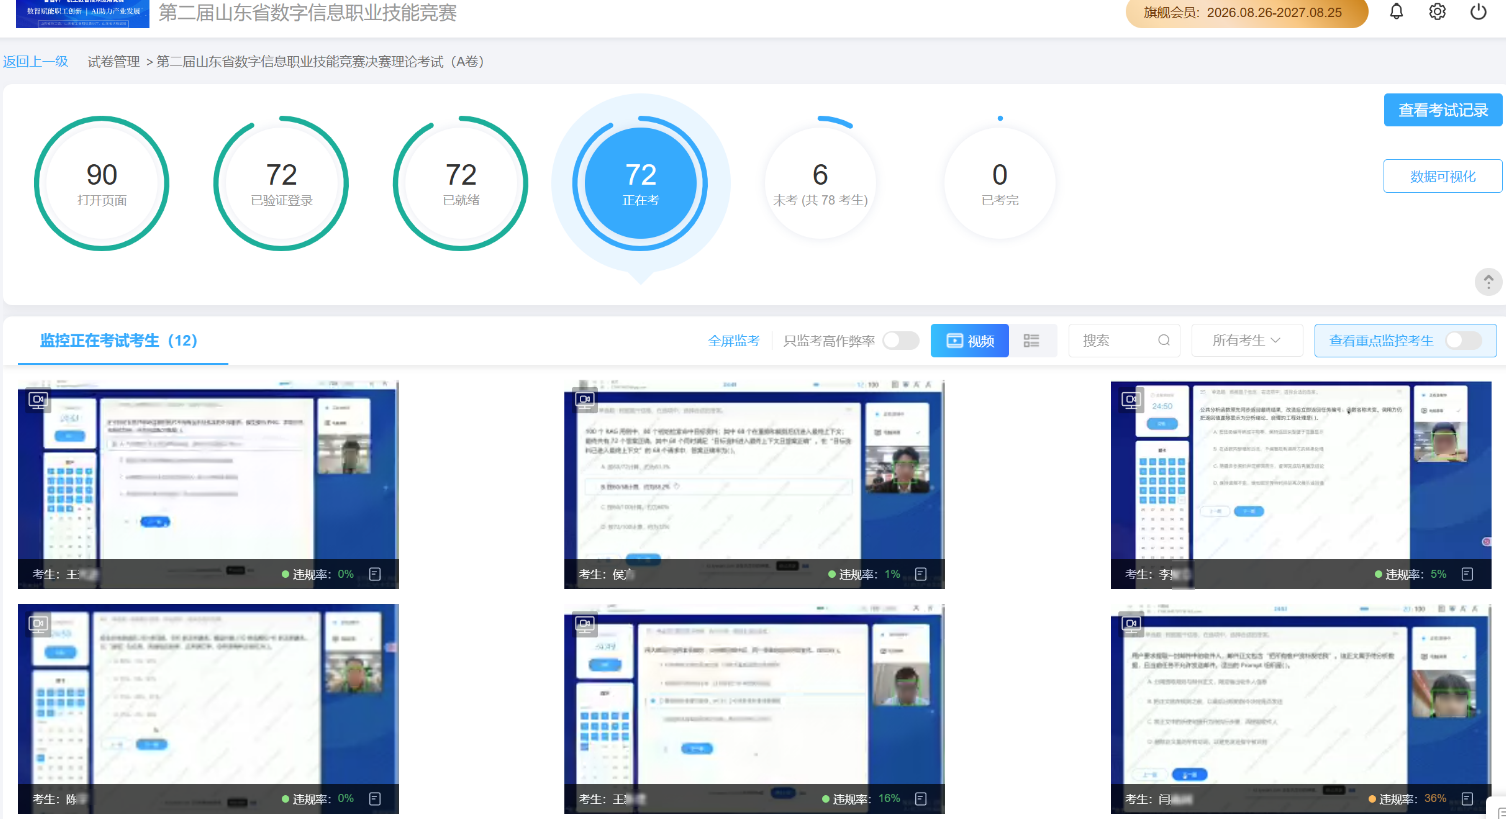The height and width of the screenshot is (819, 1506).
Task: Switch to the list view icon
Action: 1032,341
